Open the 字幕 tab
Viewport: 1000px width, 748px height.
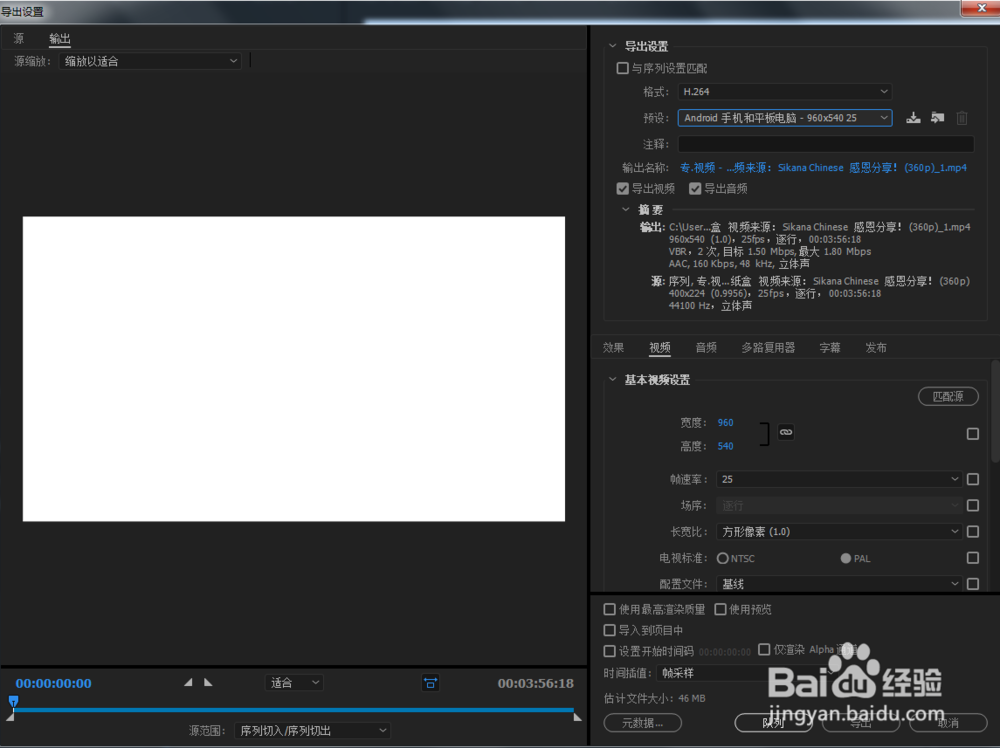pyautogui.click(x=830, y=348)
